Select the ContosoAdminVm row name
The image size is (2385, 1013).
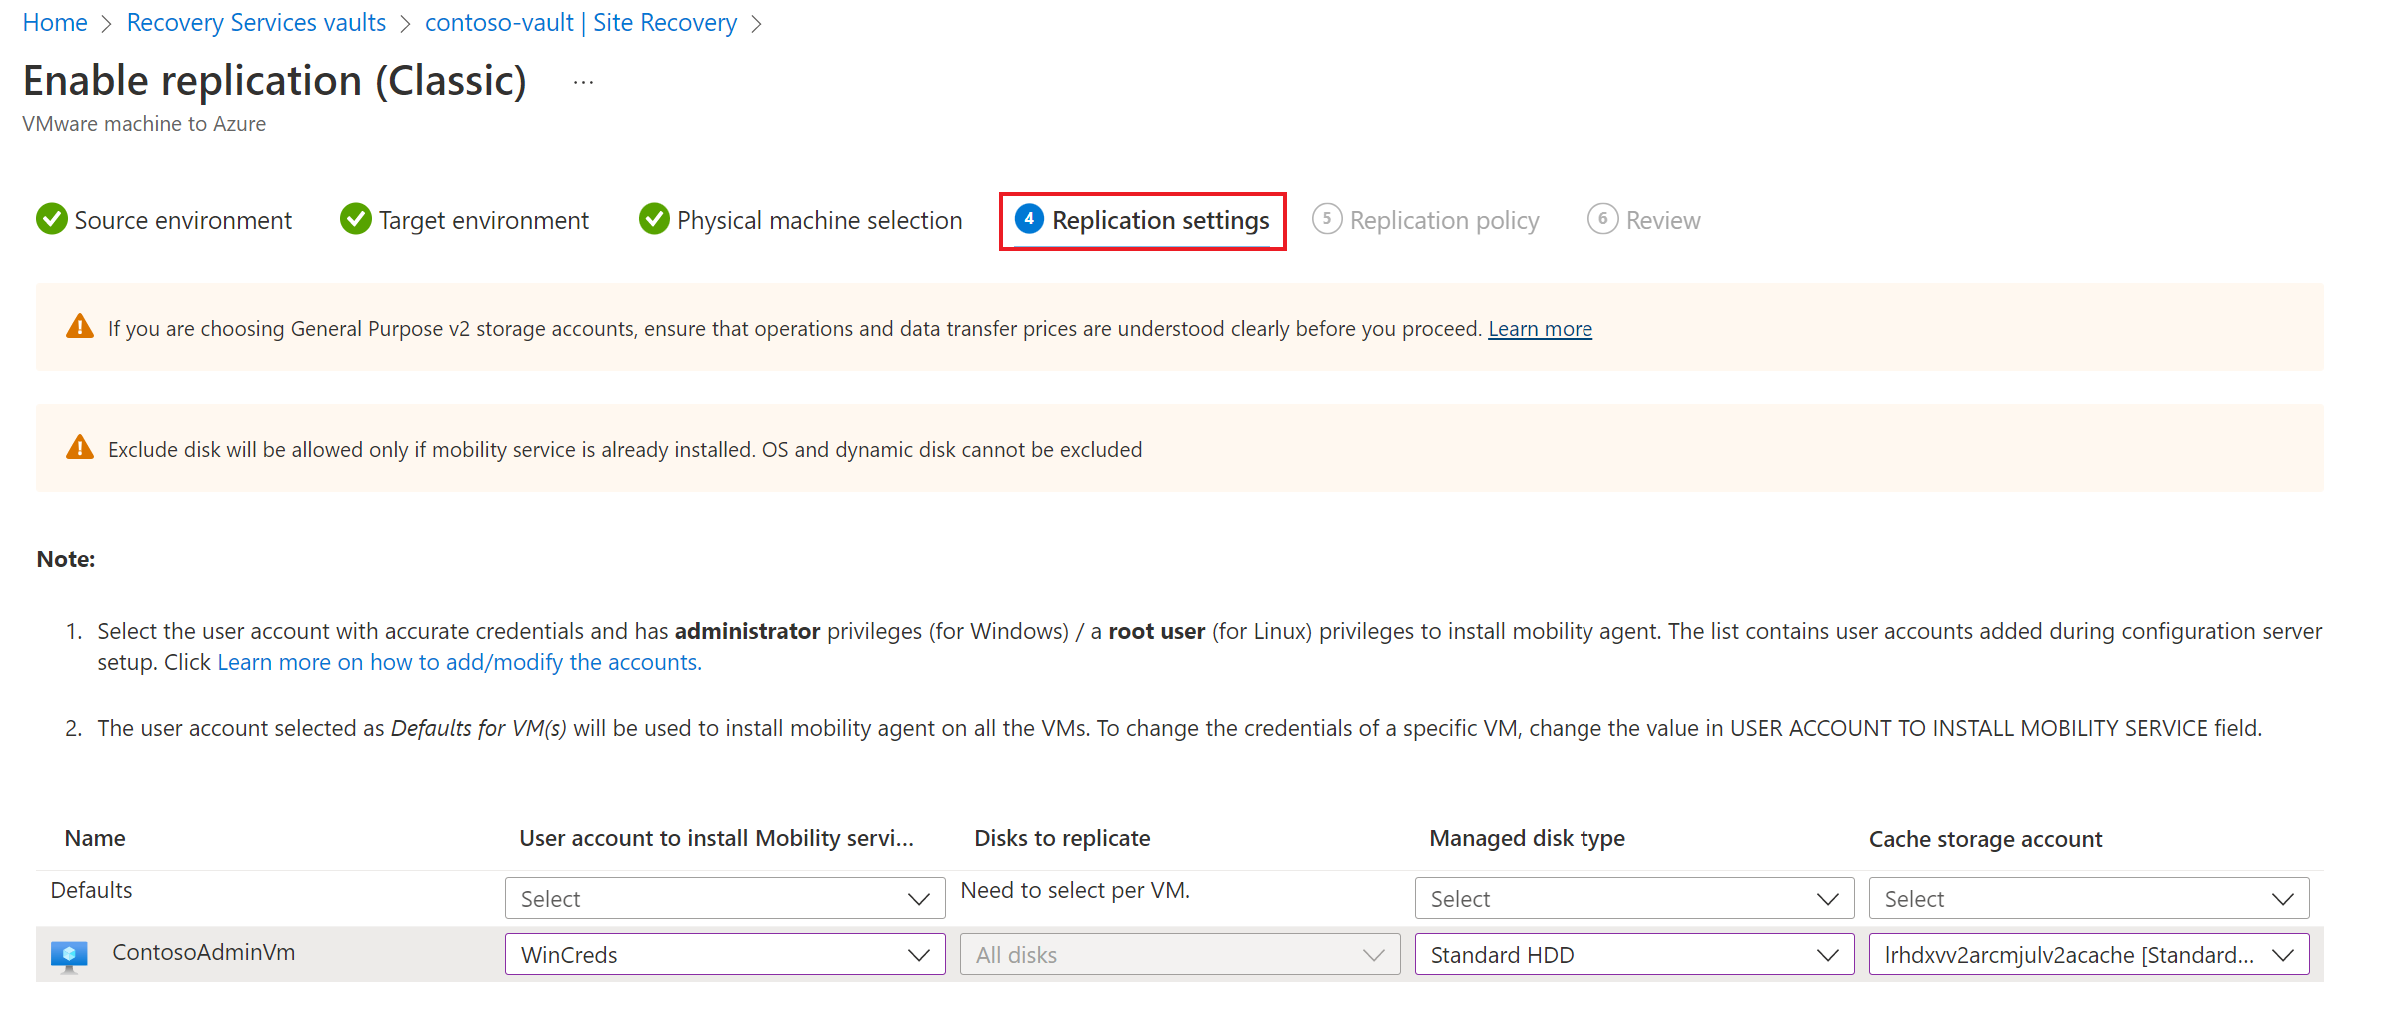(203, 952)
